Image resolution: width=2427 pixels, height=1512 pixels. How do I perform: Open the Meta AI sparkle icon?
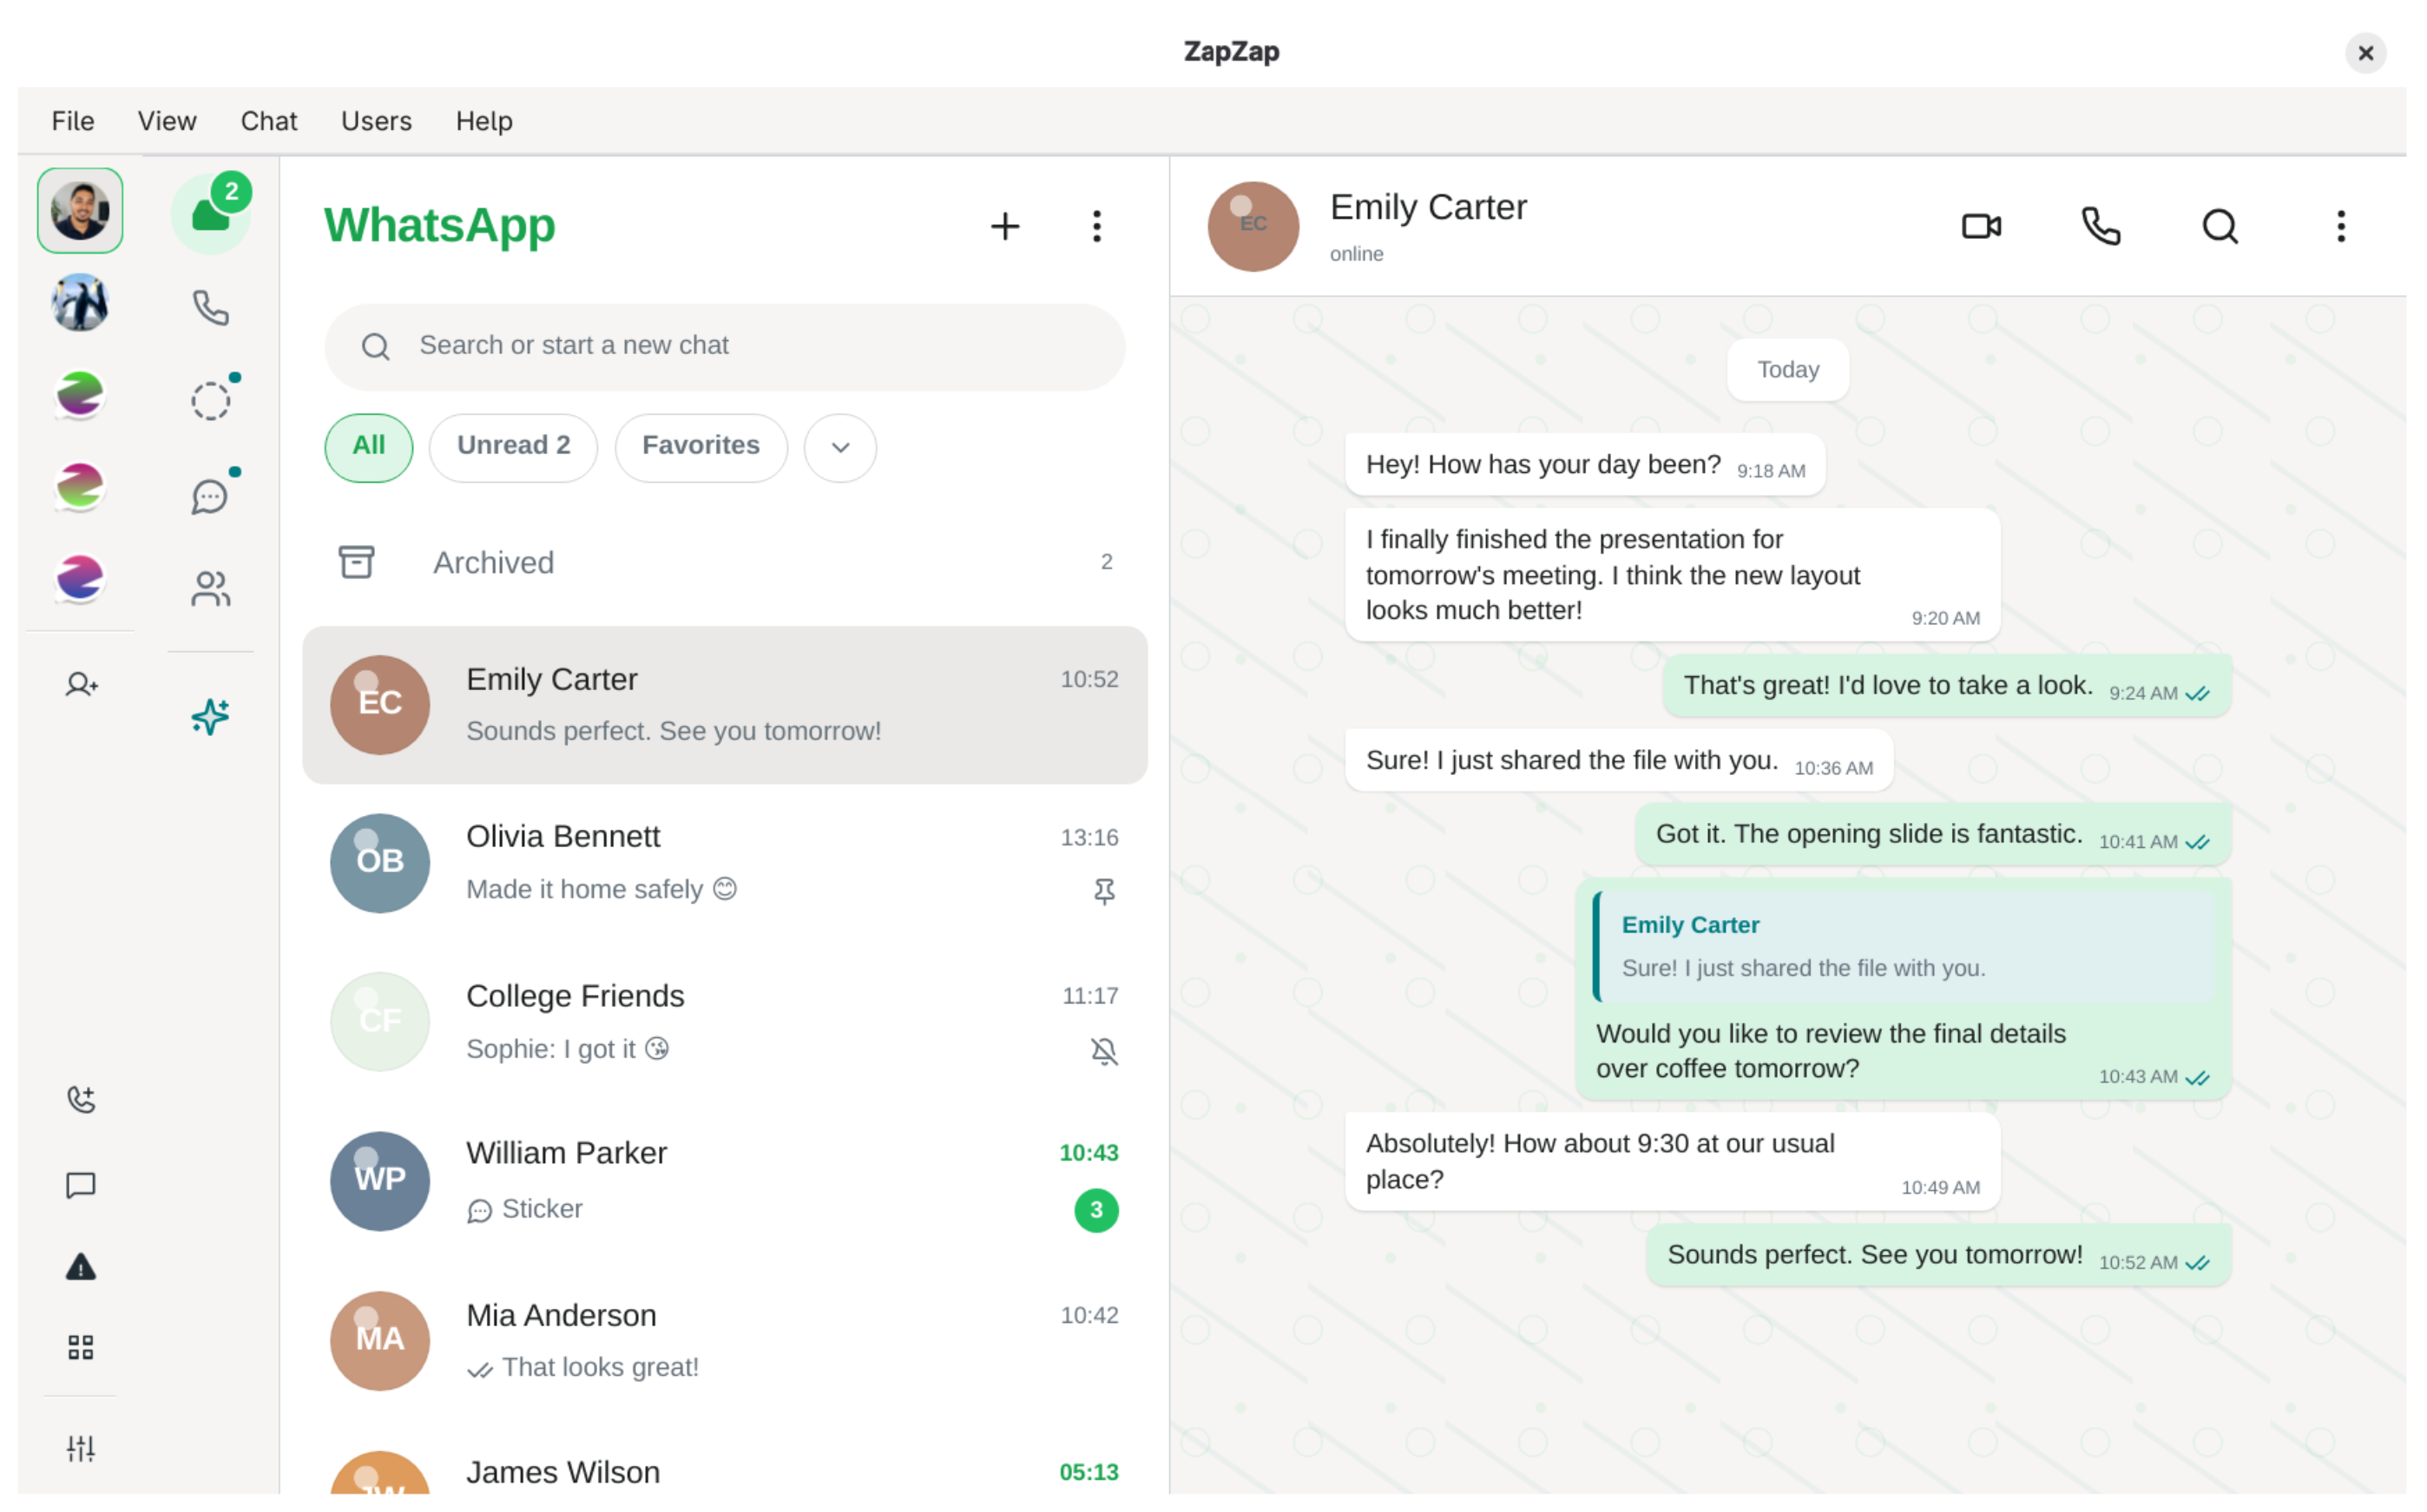tap(211, 716)
